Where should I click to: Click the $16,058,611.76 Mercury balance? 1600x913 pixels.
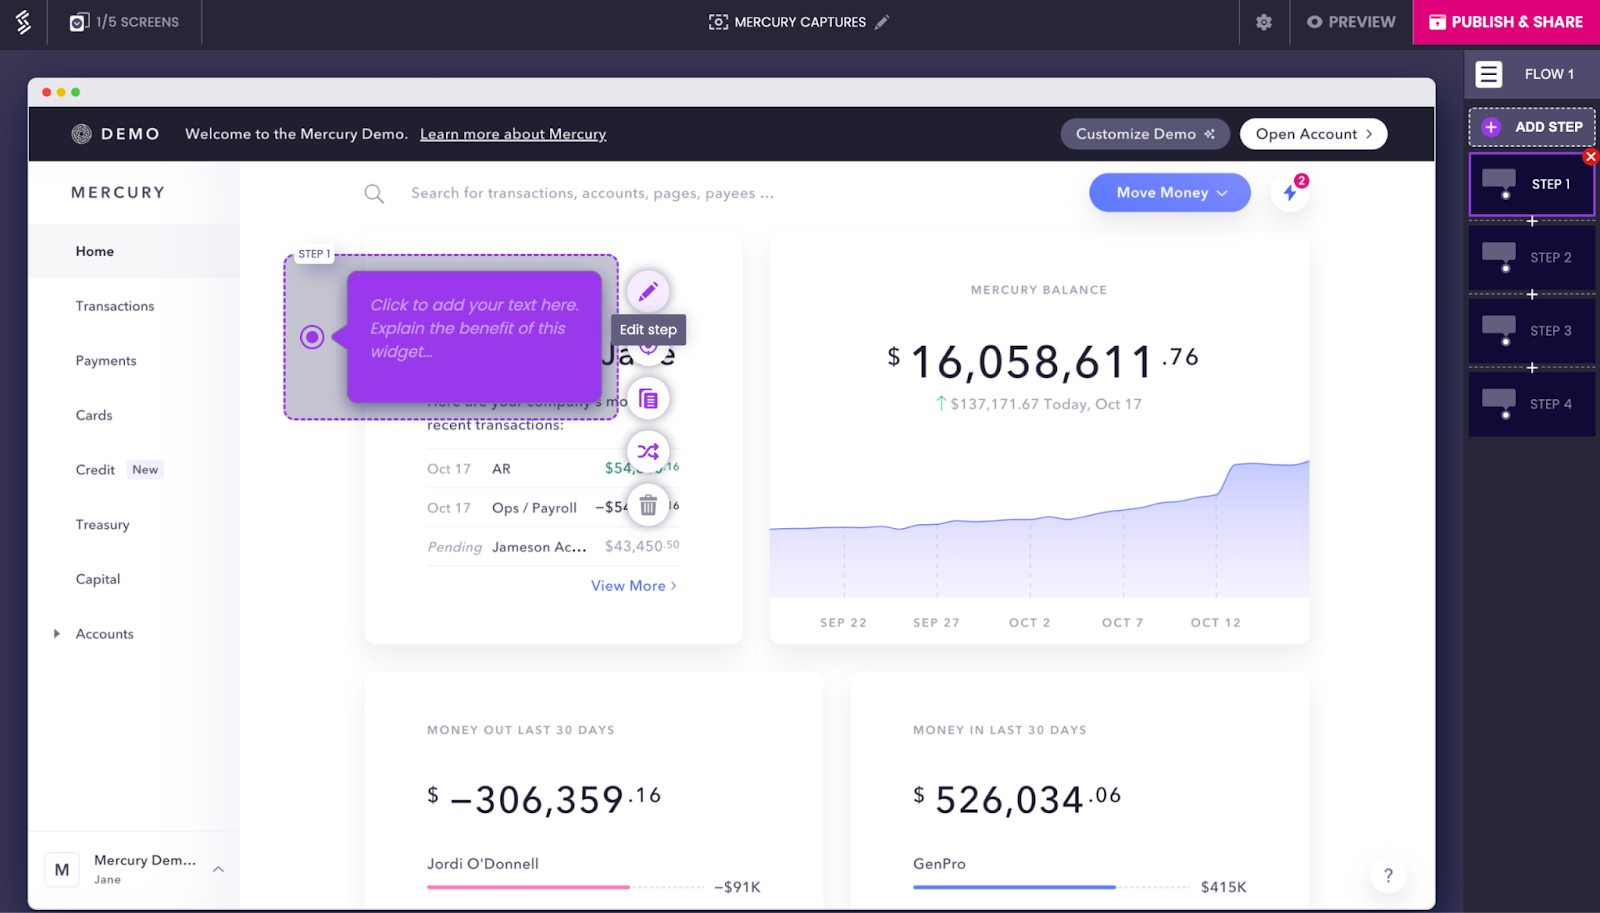tap(1043, 361)
